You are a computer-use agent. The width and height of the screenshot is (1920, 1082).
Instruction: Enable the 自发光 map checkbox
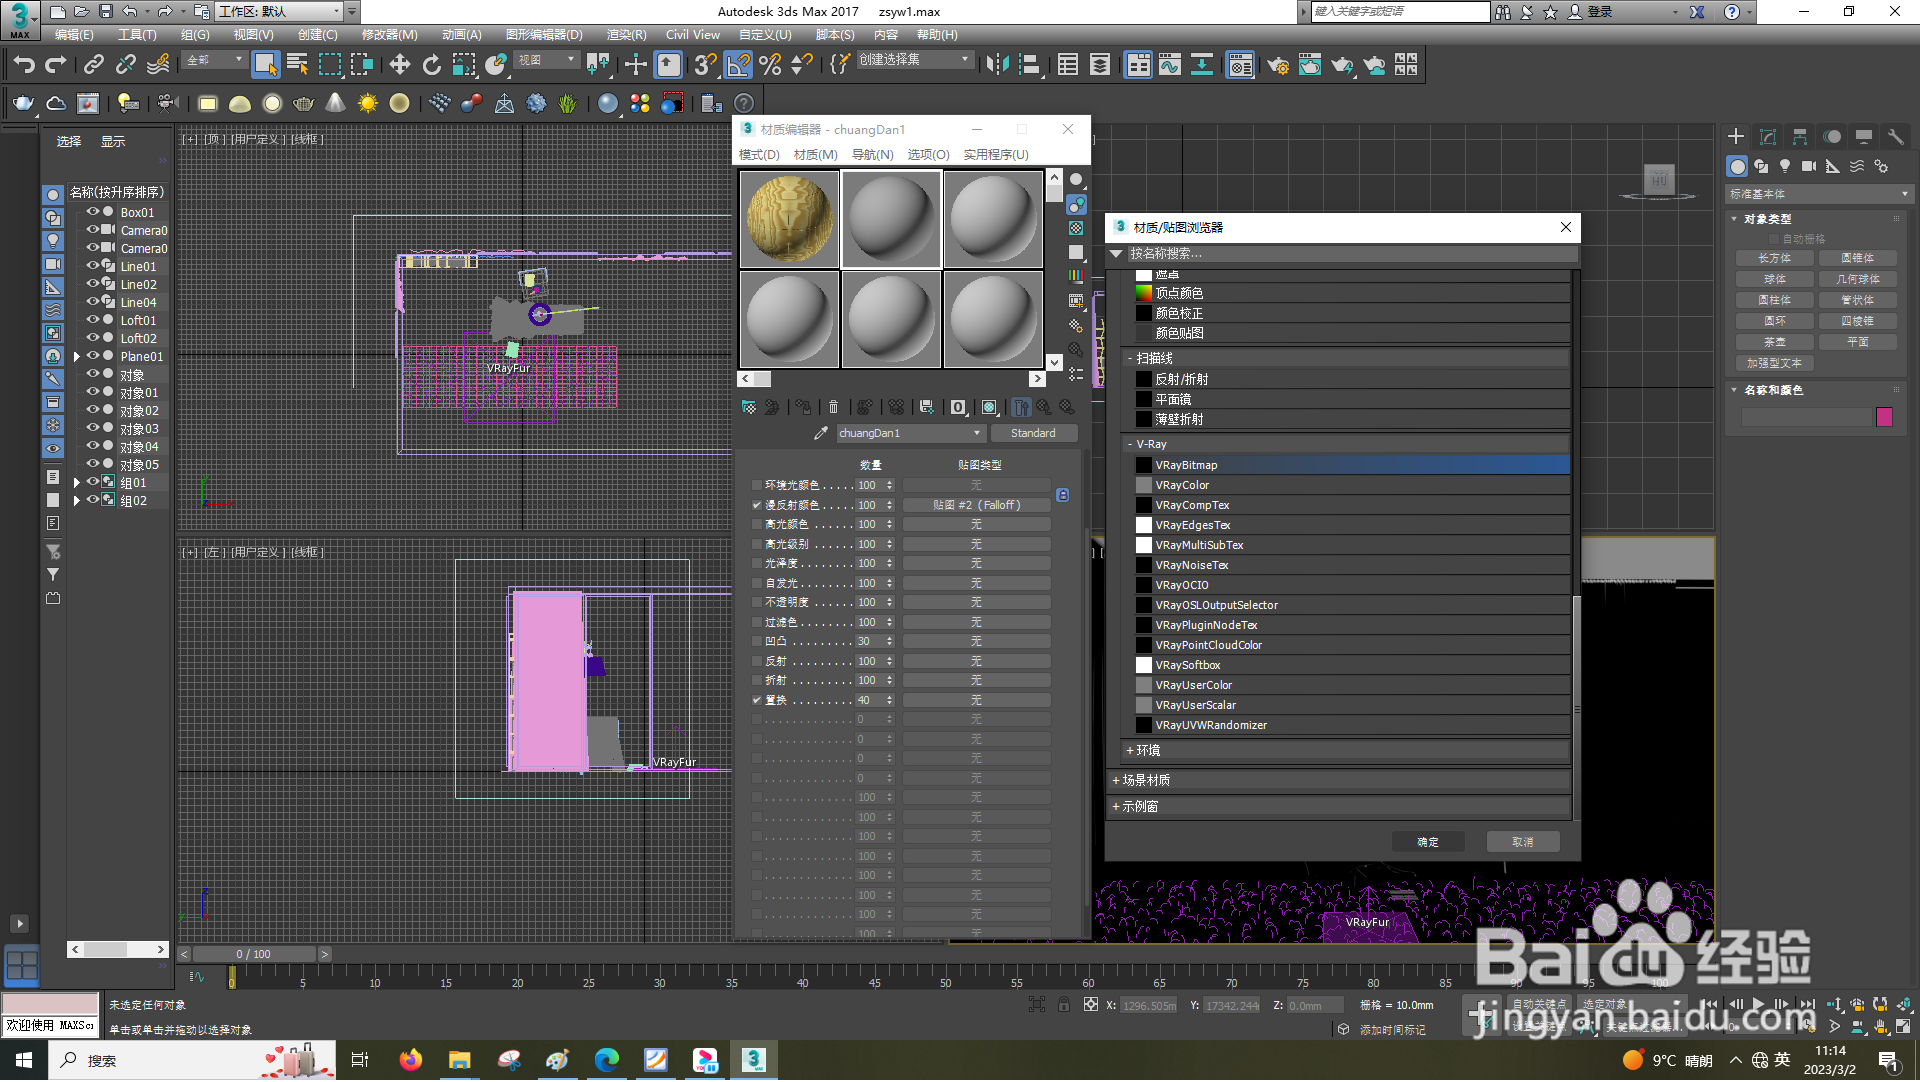tap(757, 583)
